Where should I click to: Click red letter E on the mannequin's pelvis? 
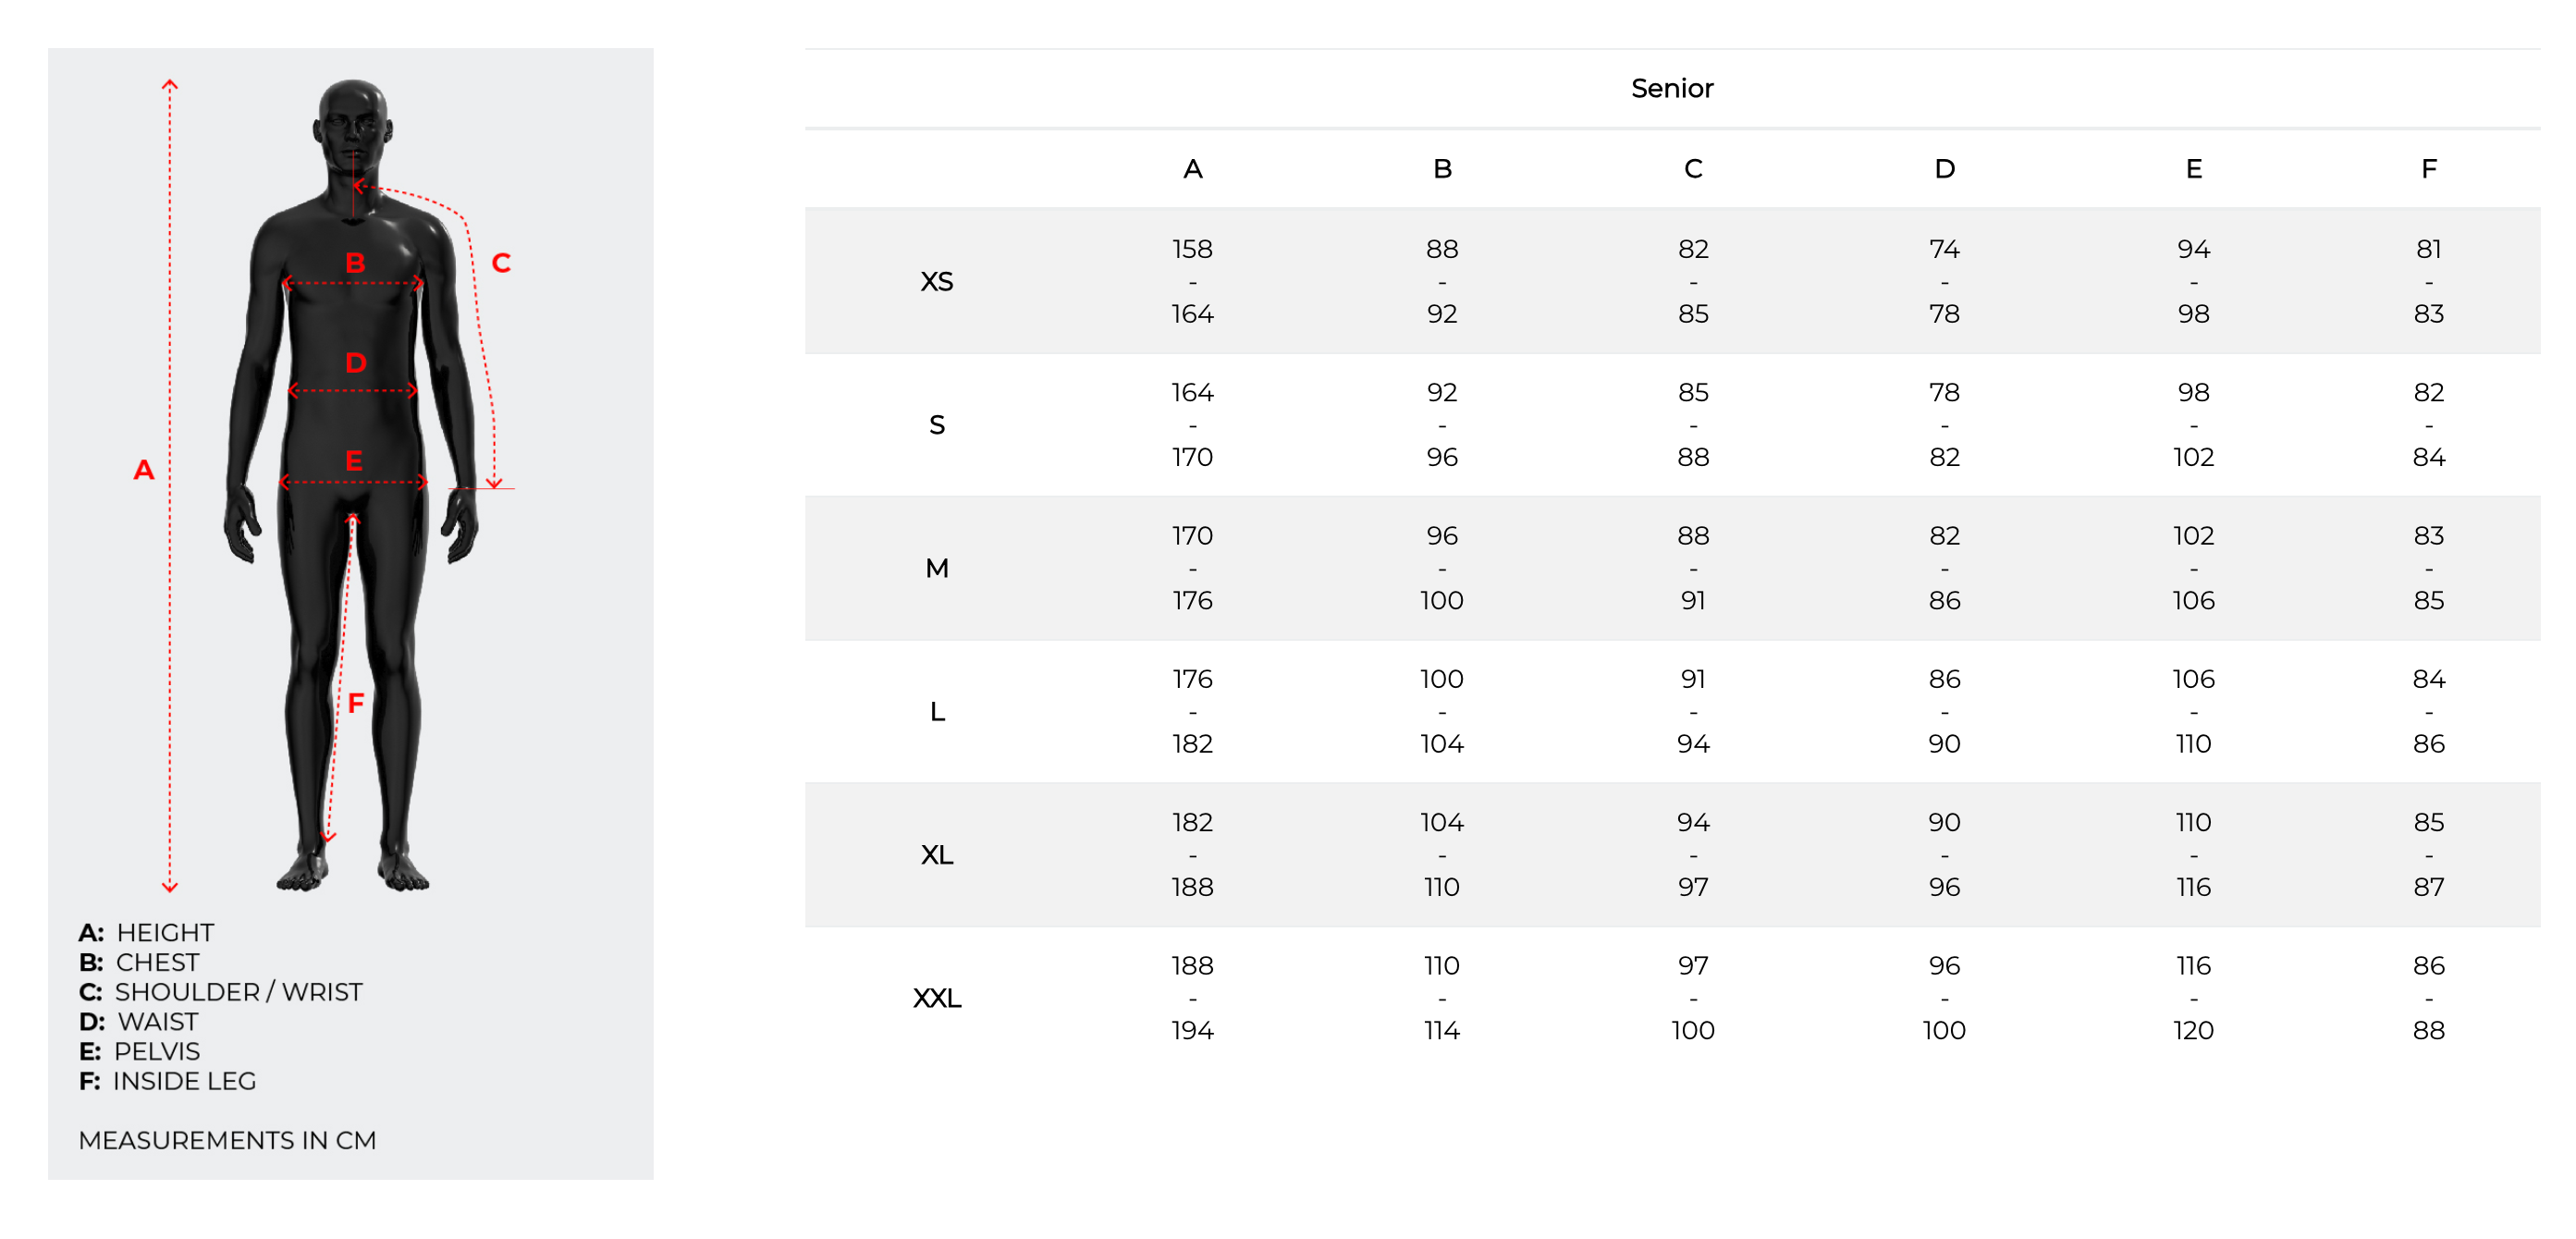click(x=354, y=461)
